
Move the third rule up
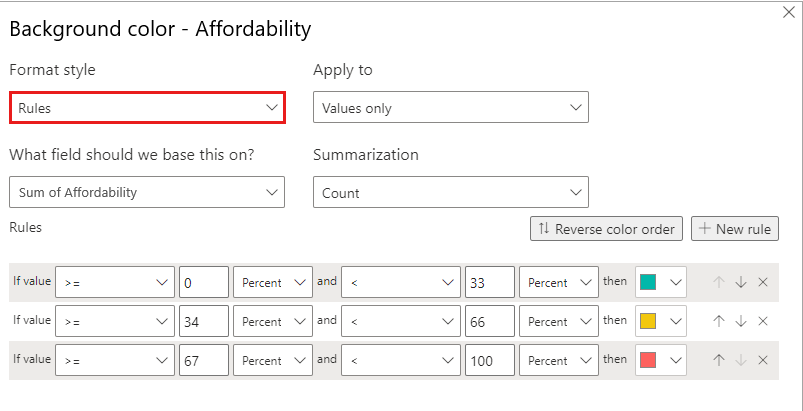(719, 360)
